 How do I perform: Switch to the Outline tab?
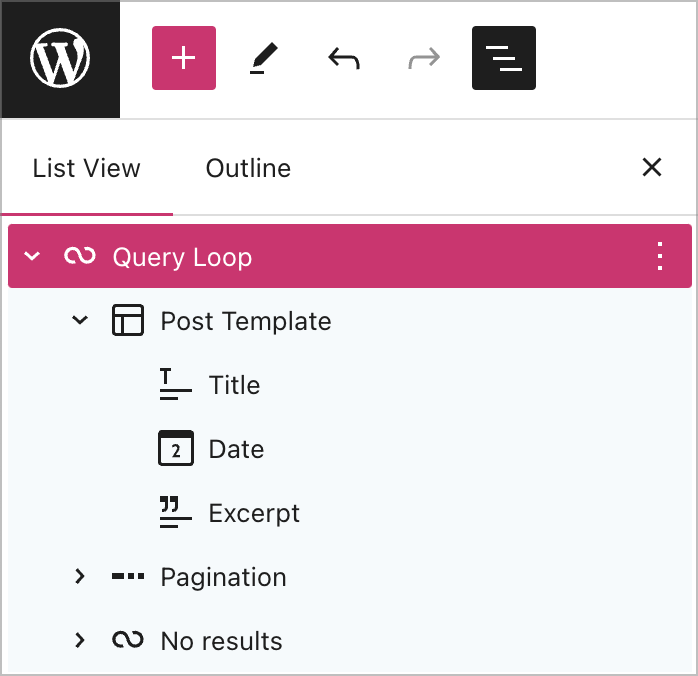[248, 168]
